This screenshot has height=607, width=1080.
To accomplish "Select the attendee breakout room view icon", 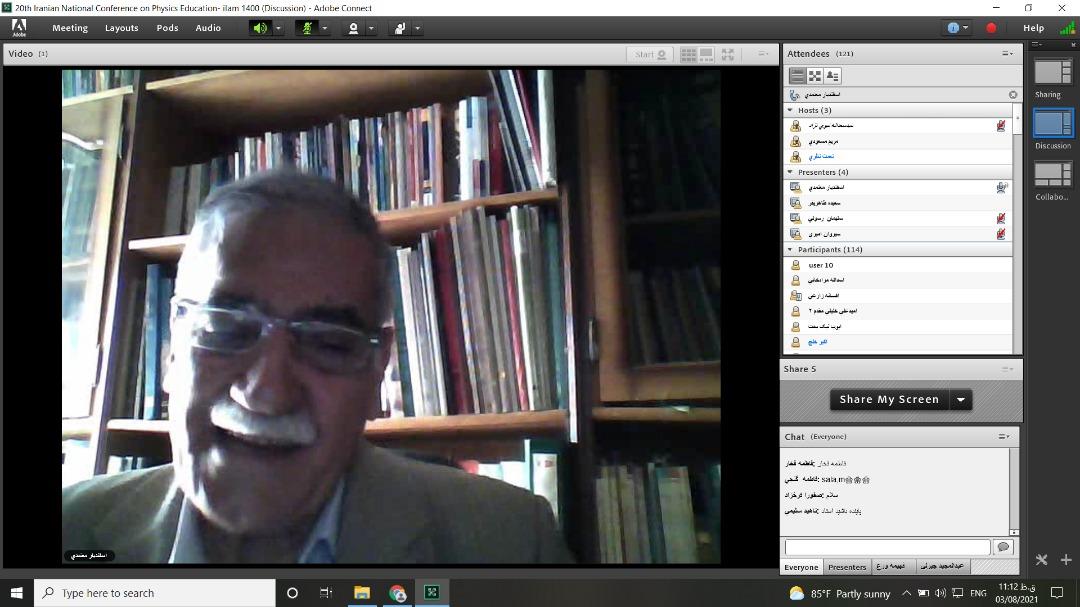I will pyautogui.click(x=815, y=76).
